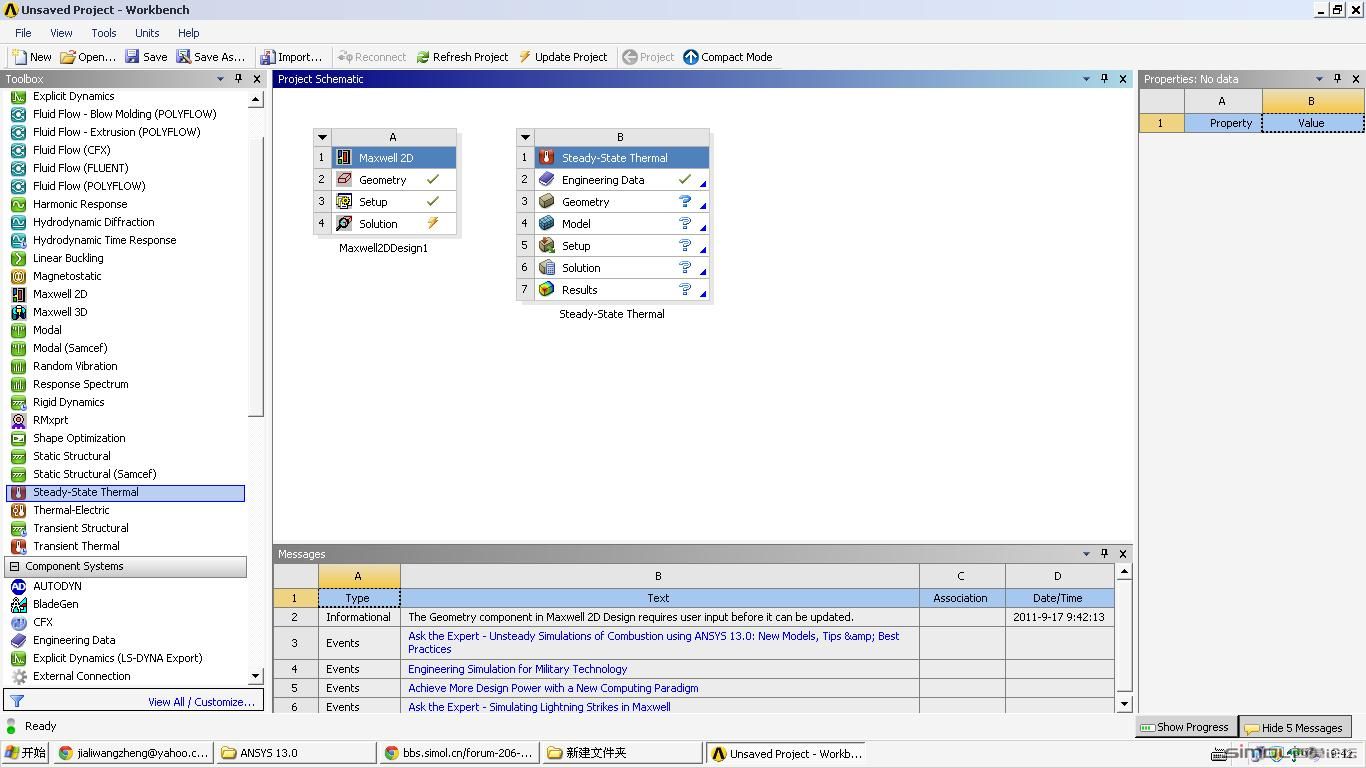Click the Start button on taskbar
The image size is (1366, 768).
[26, 753]
